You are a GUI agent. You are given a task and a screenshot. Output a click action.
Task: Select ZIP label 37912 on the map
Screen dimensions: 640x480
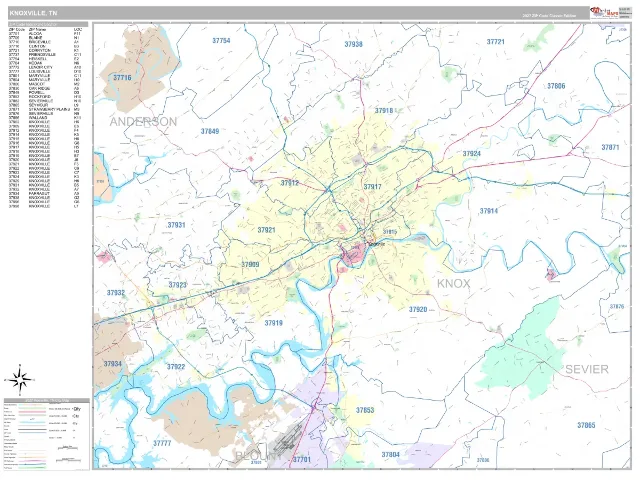coord(289,183)
